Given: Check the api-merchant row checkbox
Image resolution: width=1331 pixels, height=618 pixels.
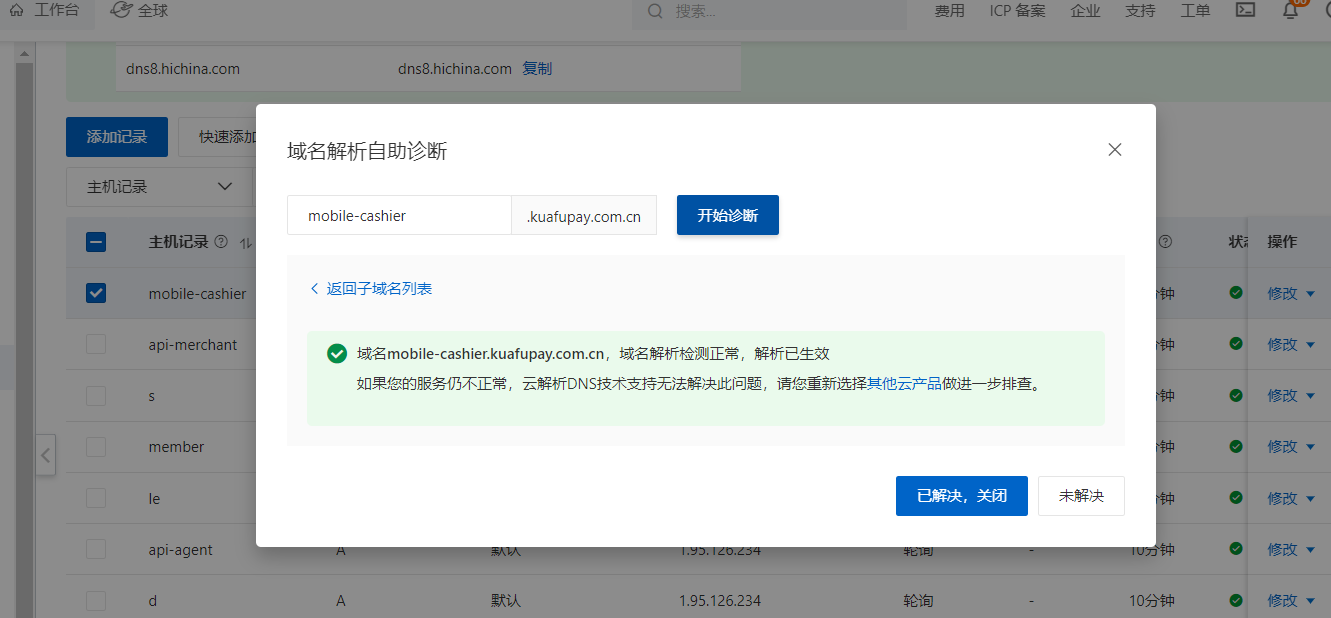Looking at the screenshot, I should pos(96,344).
